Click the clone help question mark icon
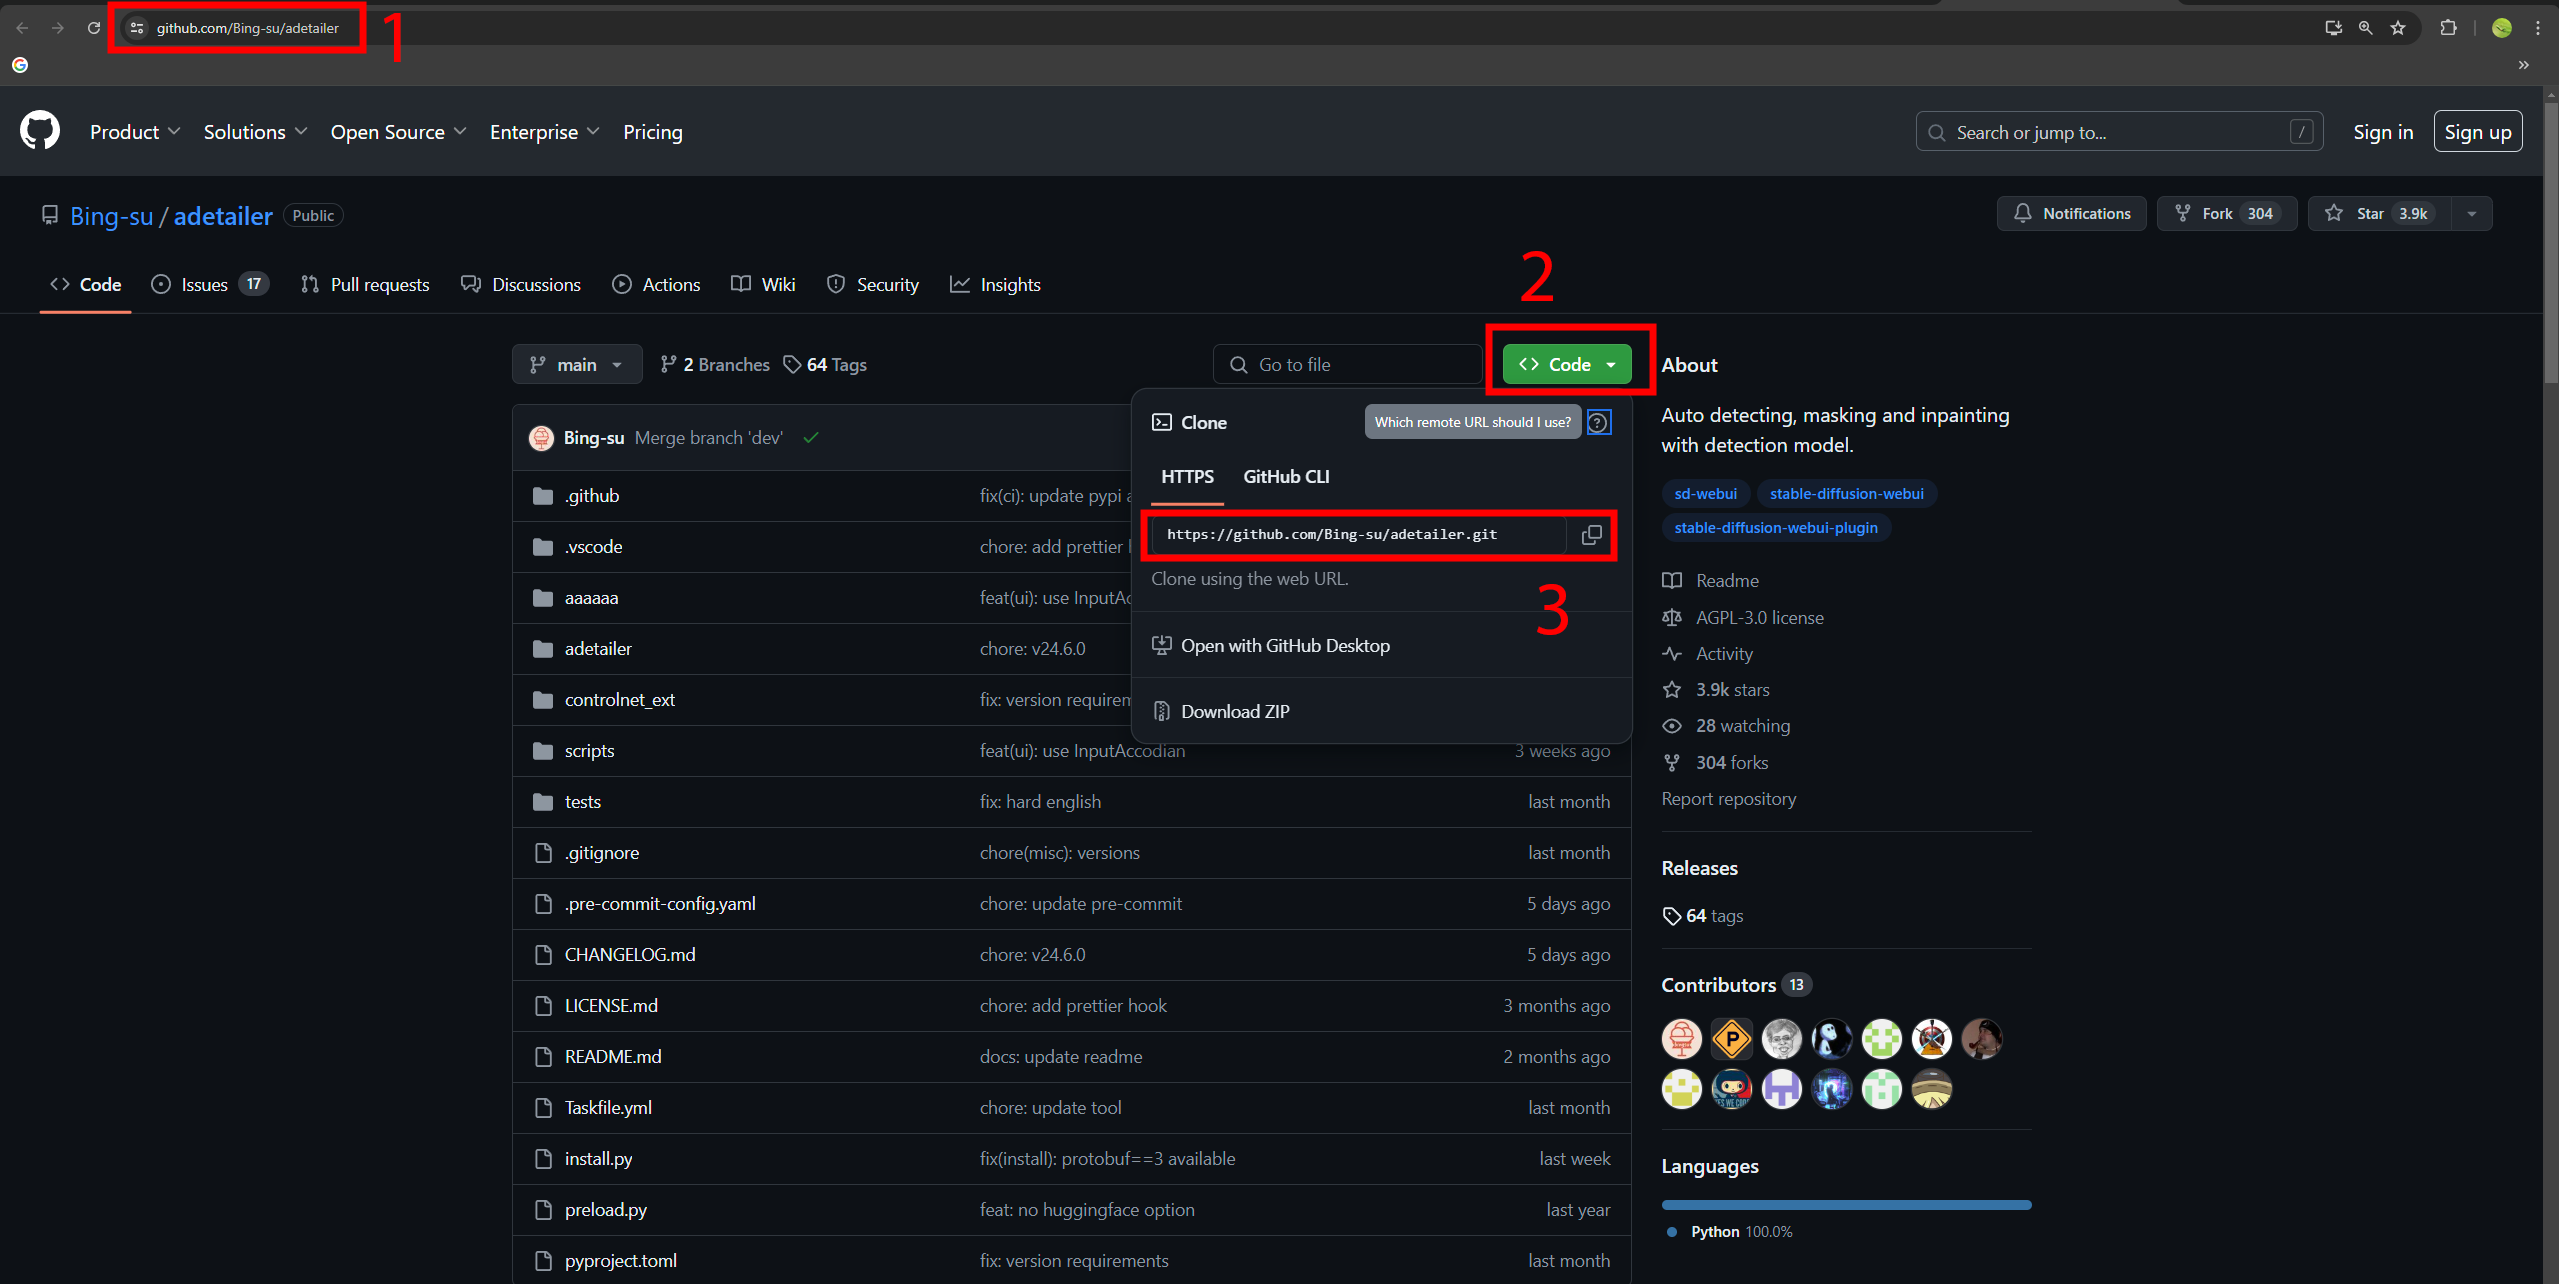 1599,422
